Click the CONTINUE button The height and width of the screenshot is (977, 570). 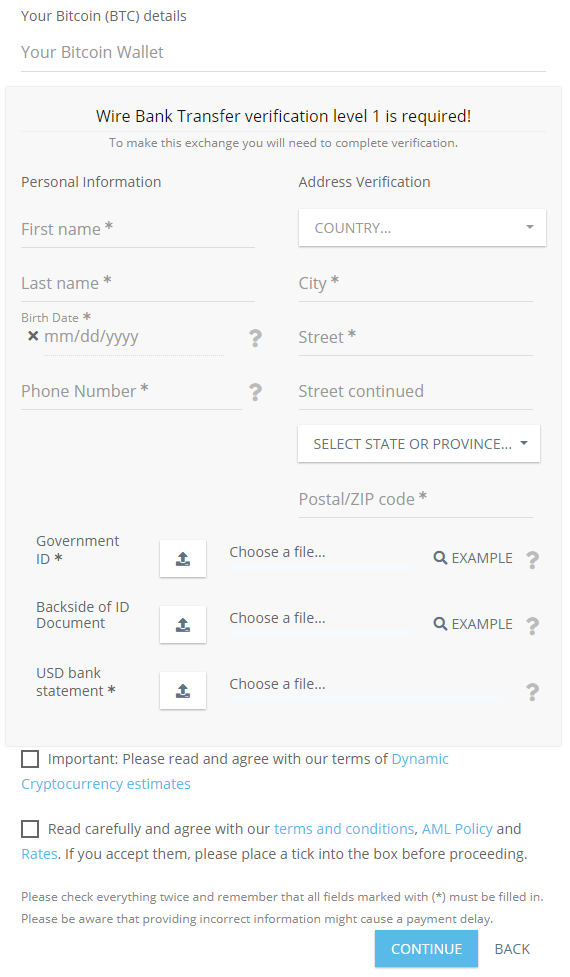[x=426, y=949]
